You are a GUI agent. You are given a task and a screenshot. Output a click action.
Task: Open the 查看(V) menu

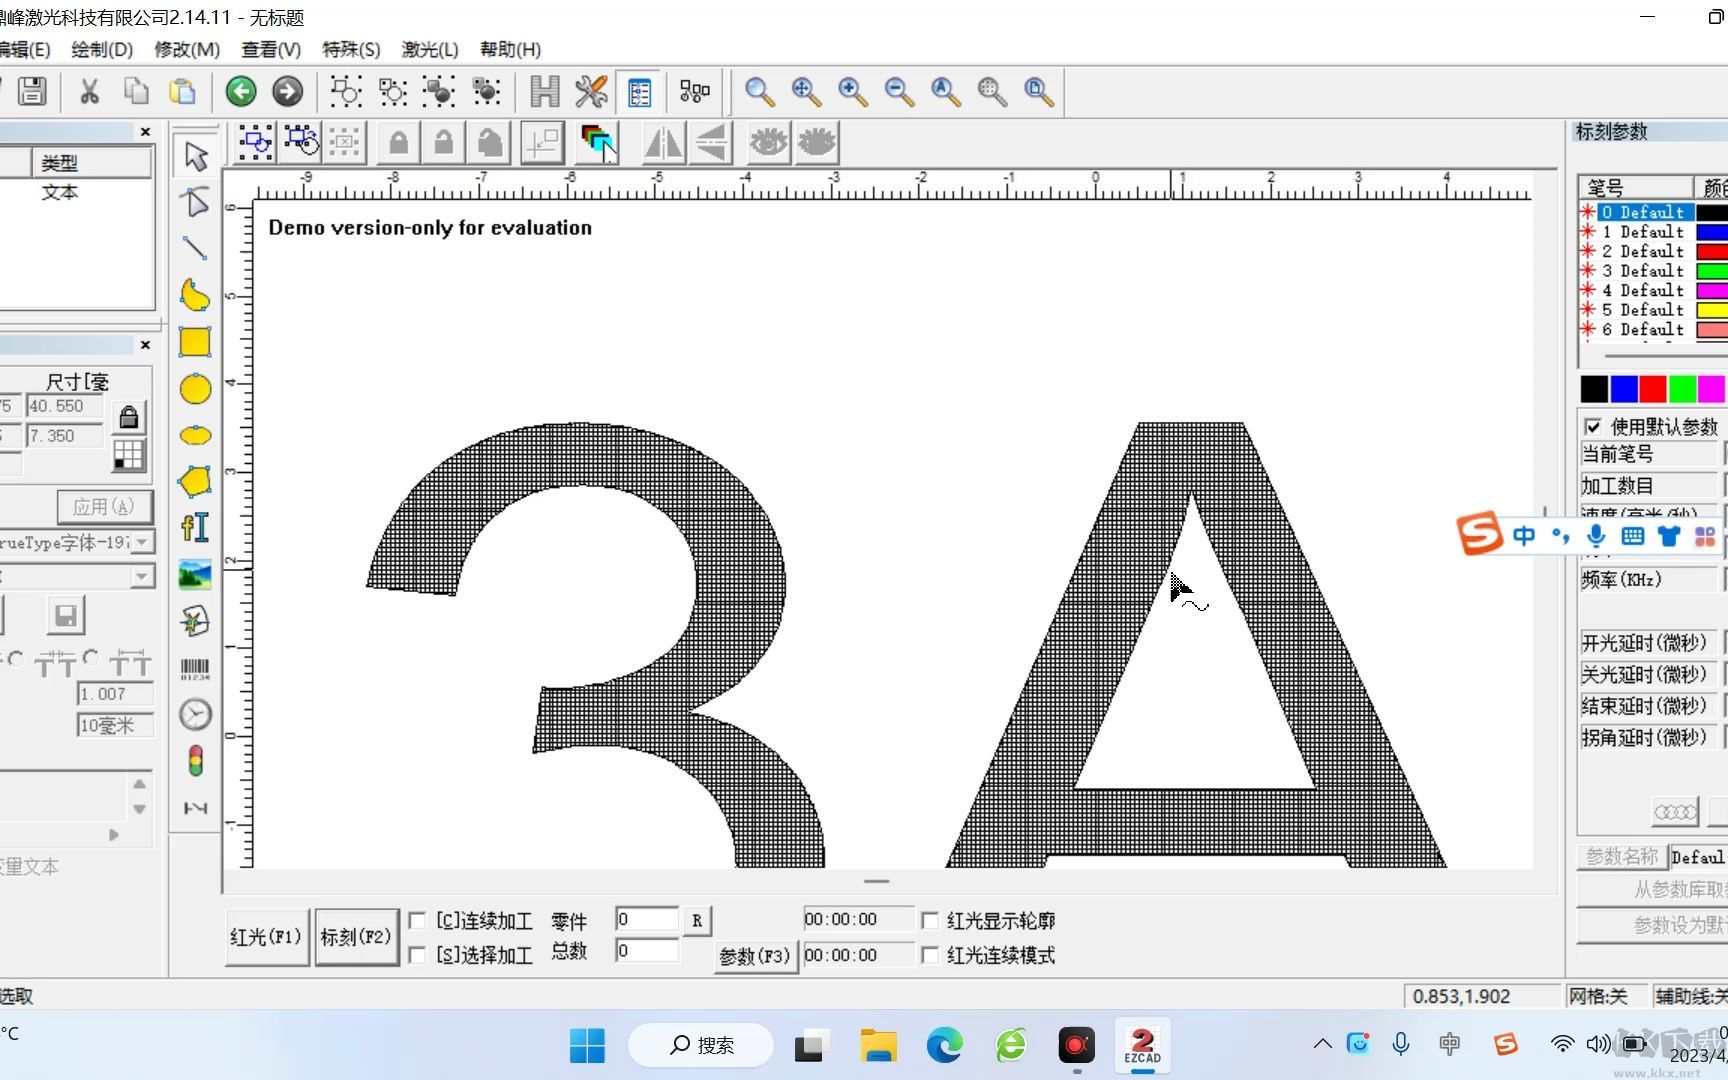click(269, 49)
